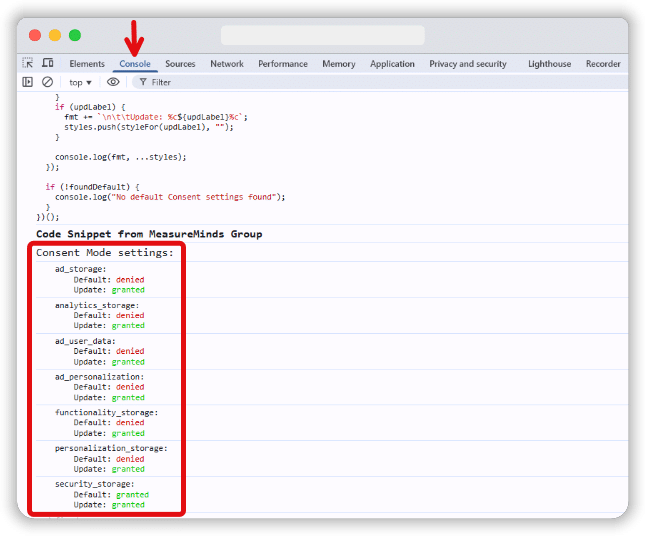The height and width of the screenshot is (536, 645).
Task: Open the top context dropdown
Action: tap(80, 83)
